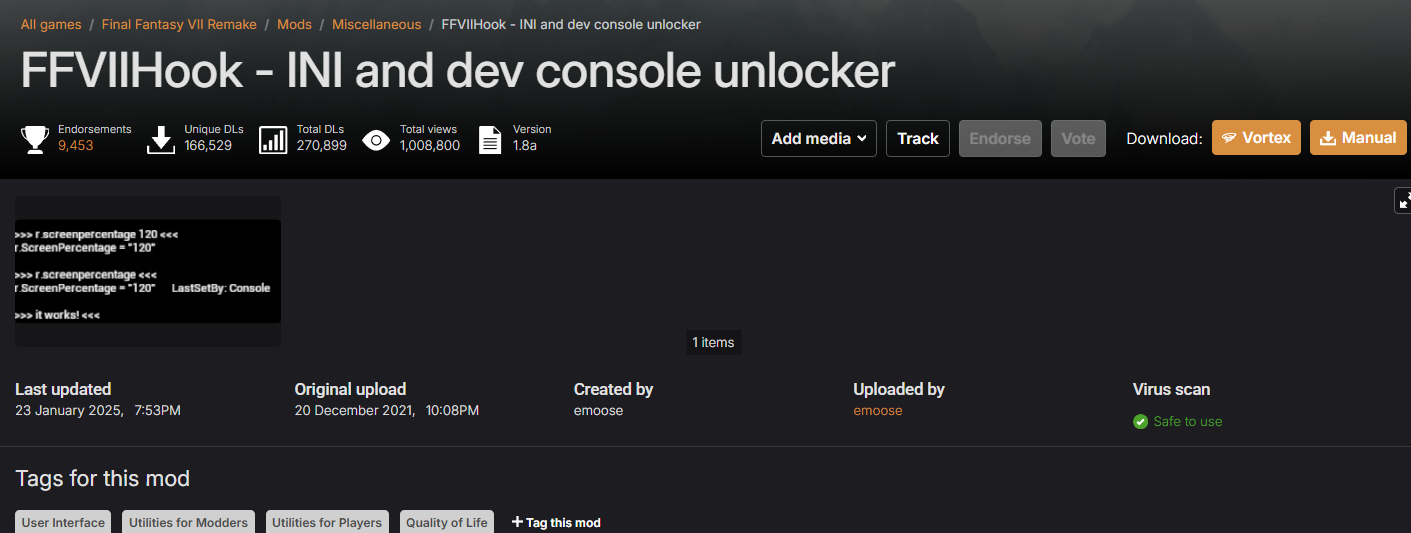Viewport: 1411px width, 533px height.
Task: Open the console screenshot thumbnail
Action: click(x=147, y=272)
